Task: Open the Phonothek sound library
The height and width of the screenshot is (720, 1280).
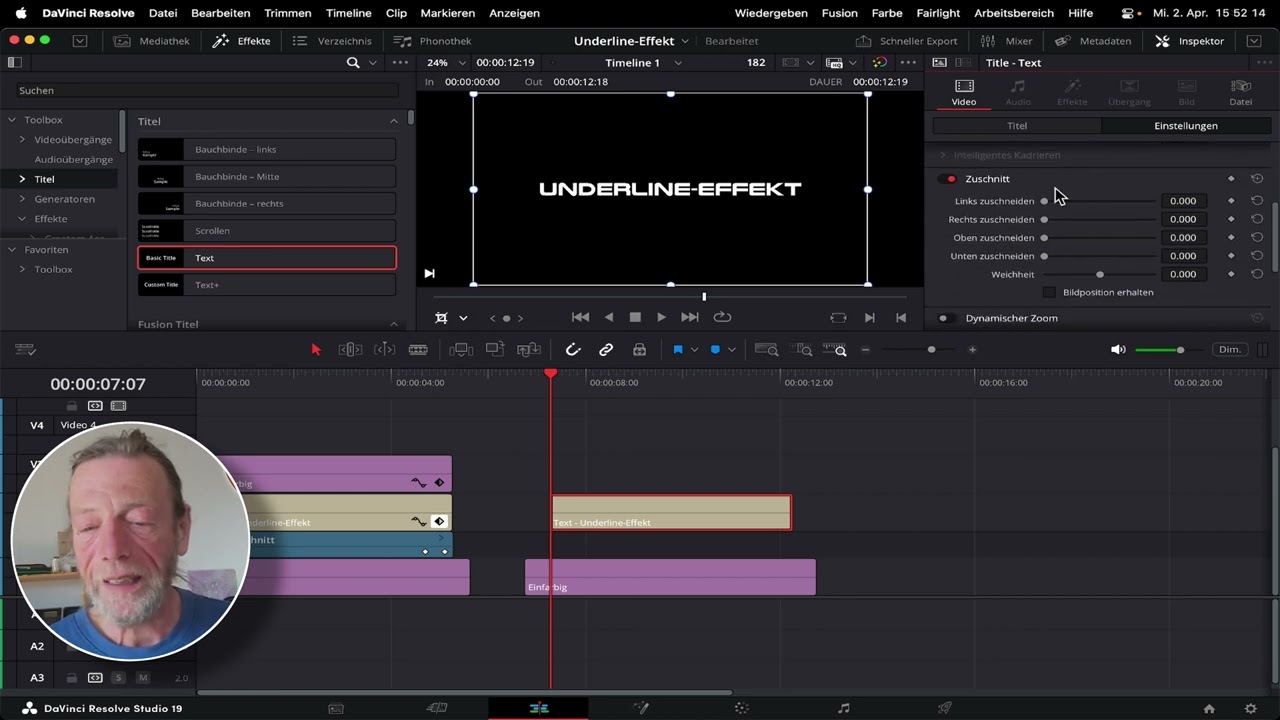Action: [432, 41]
